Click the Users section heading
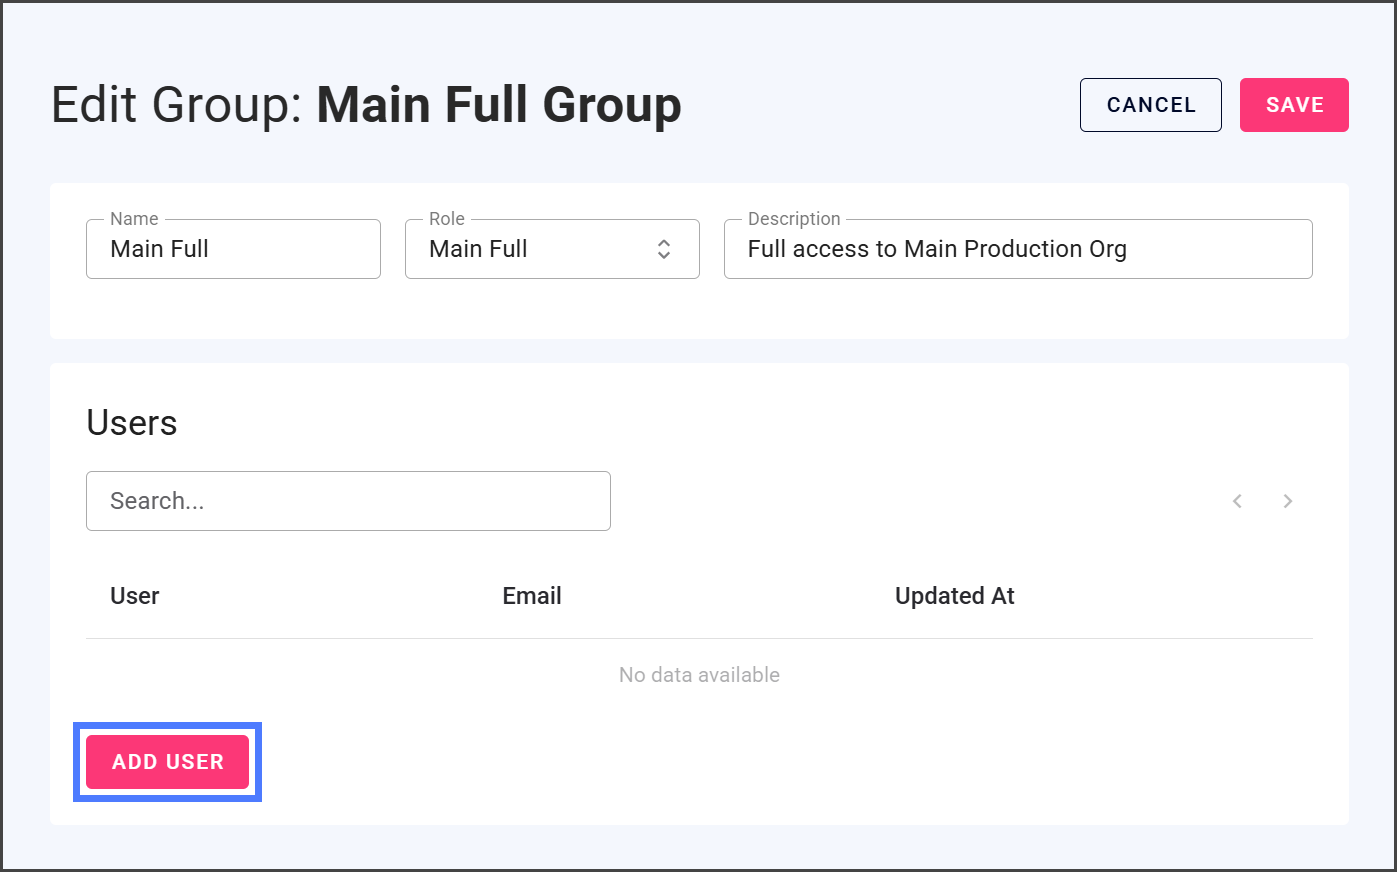 (x=132, y=423)
